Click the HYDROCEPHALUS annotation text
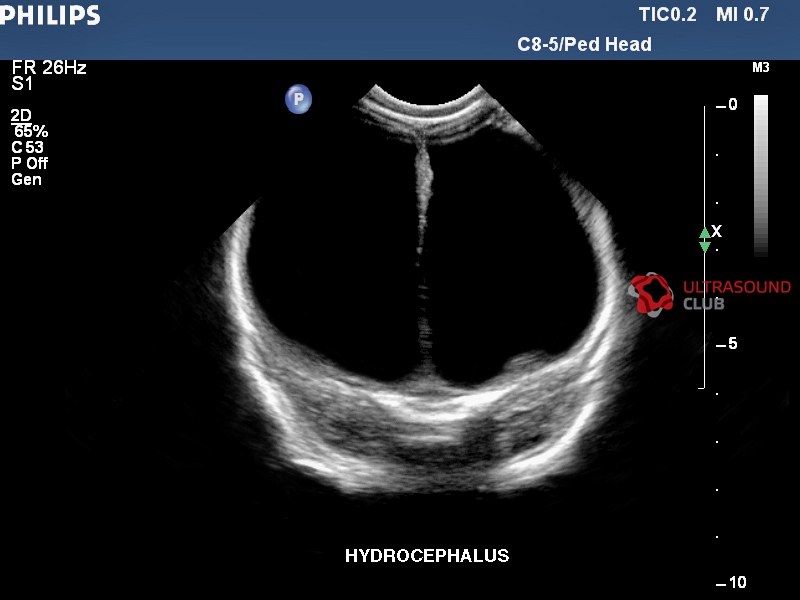This screenshot has height=600, width=800. click(x=427, y=555)
